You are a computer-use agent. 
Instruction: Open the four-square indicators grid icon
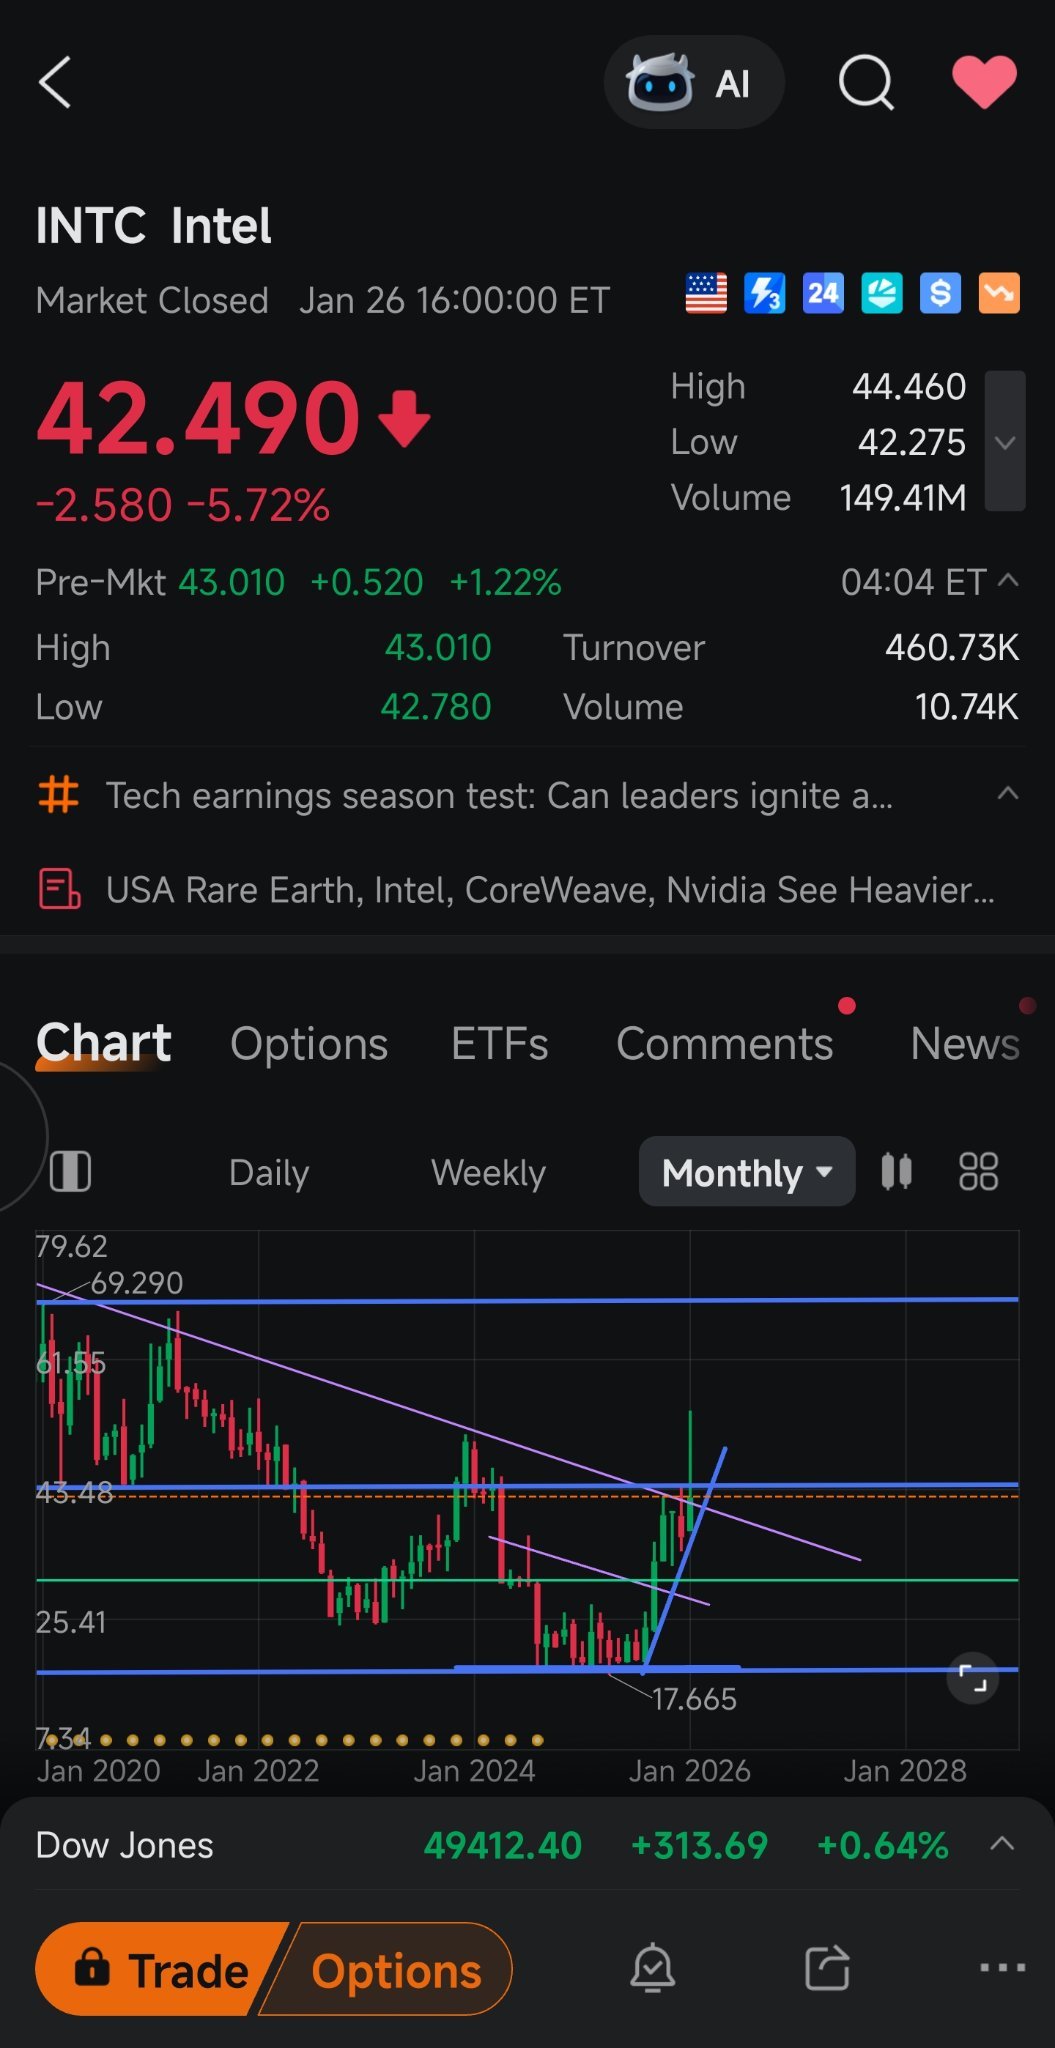pos(979,1171)
